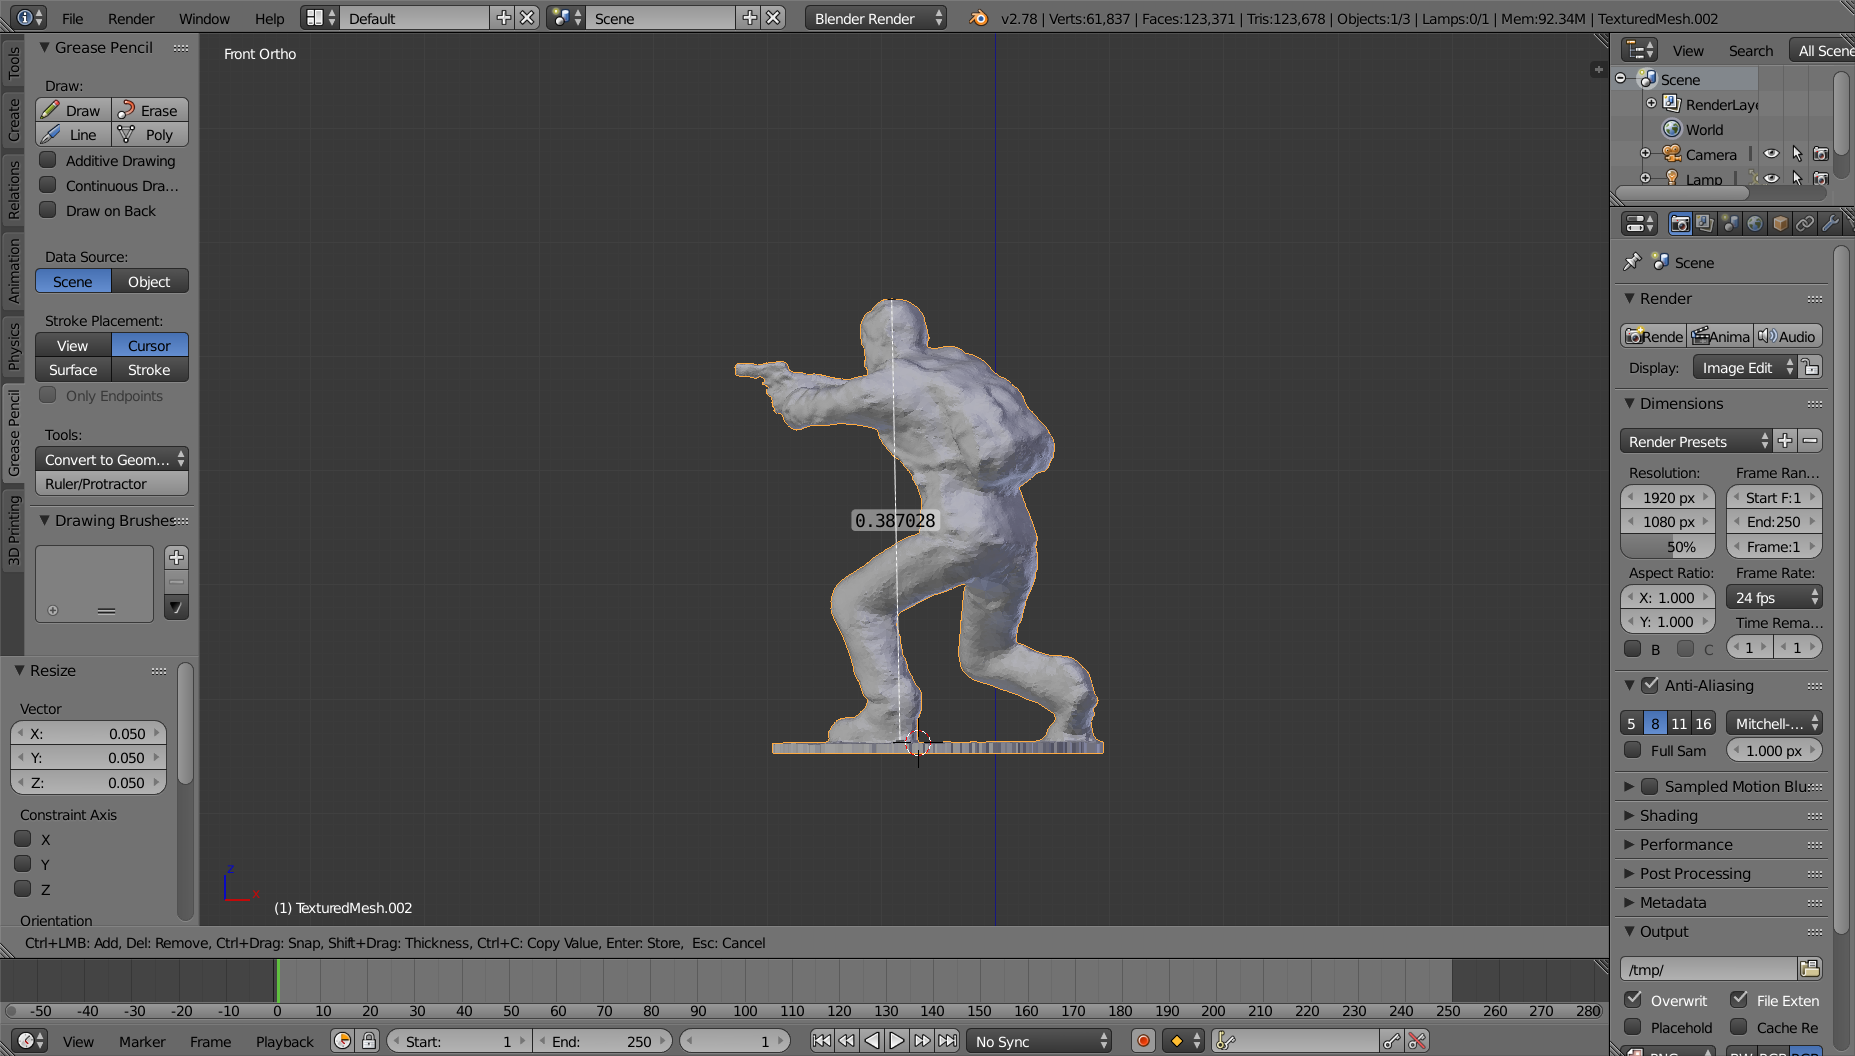Open the Render Layers properties tab icon
The height and width of the screenshot is (1056, 1855).
point(1705,224)
